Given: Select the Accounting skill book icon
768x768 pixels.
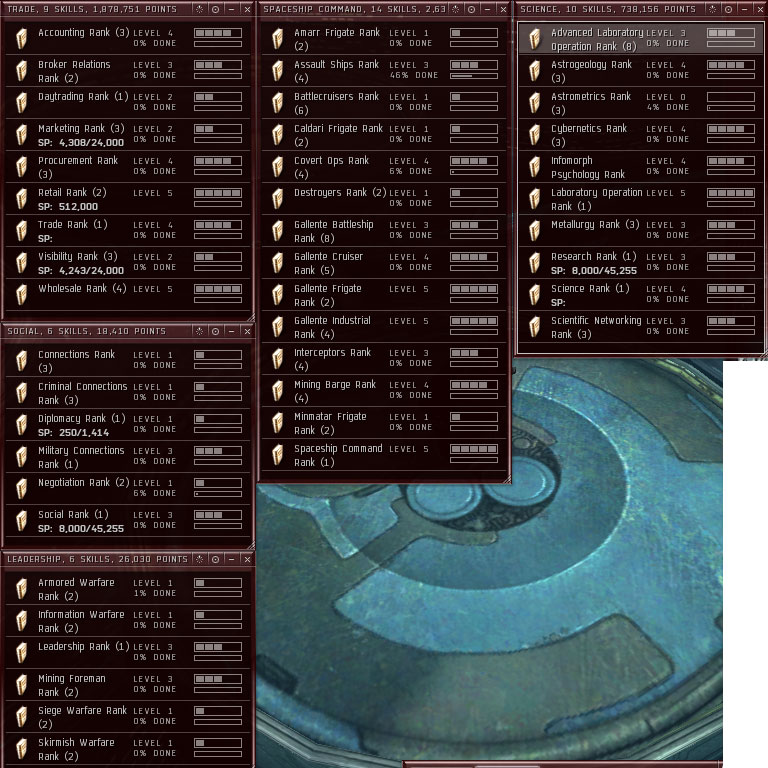Looking at the screenshot, I should pos(21,38).
